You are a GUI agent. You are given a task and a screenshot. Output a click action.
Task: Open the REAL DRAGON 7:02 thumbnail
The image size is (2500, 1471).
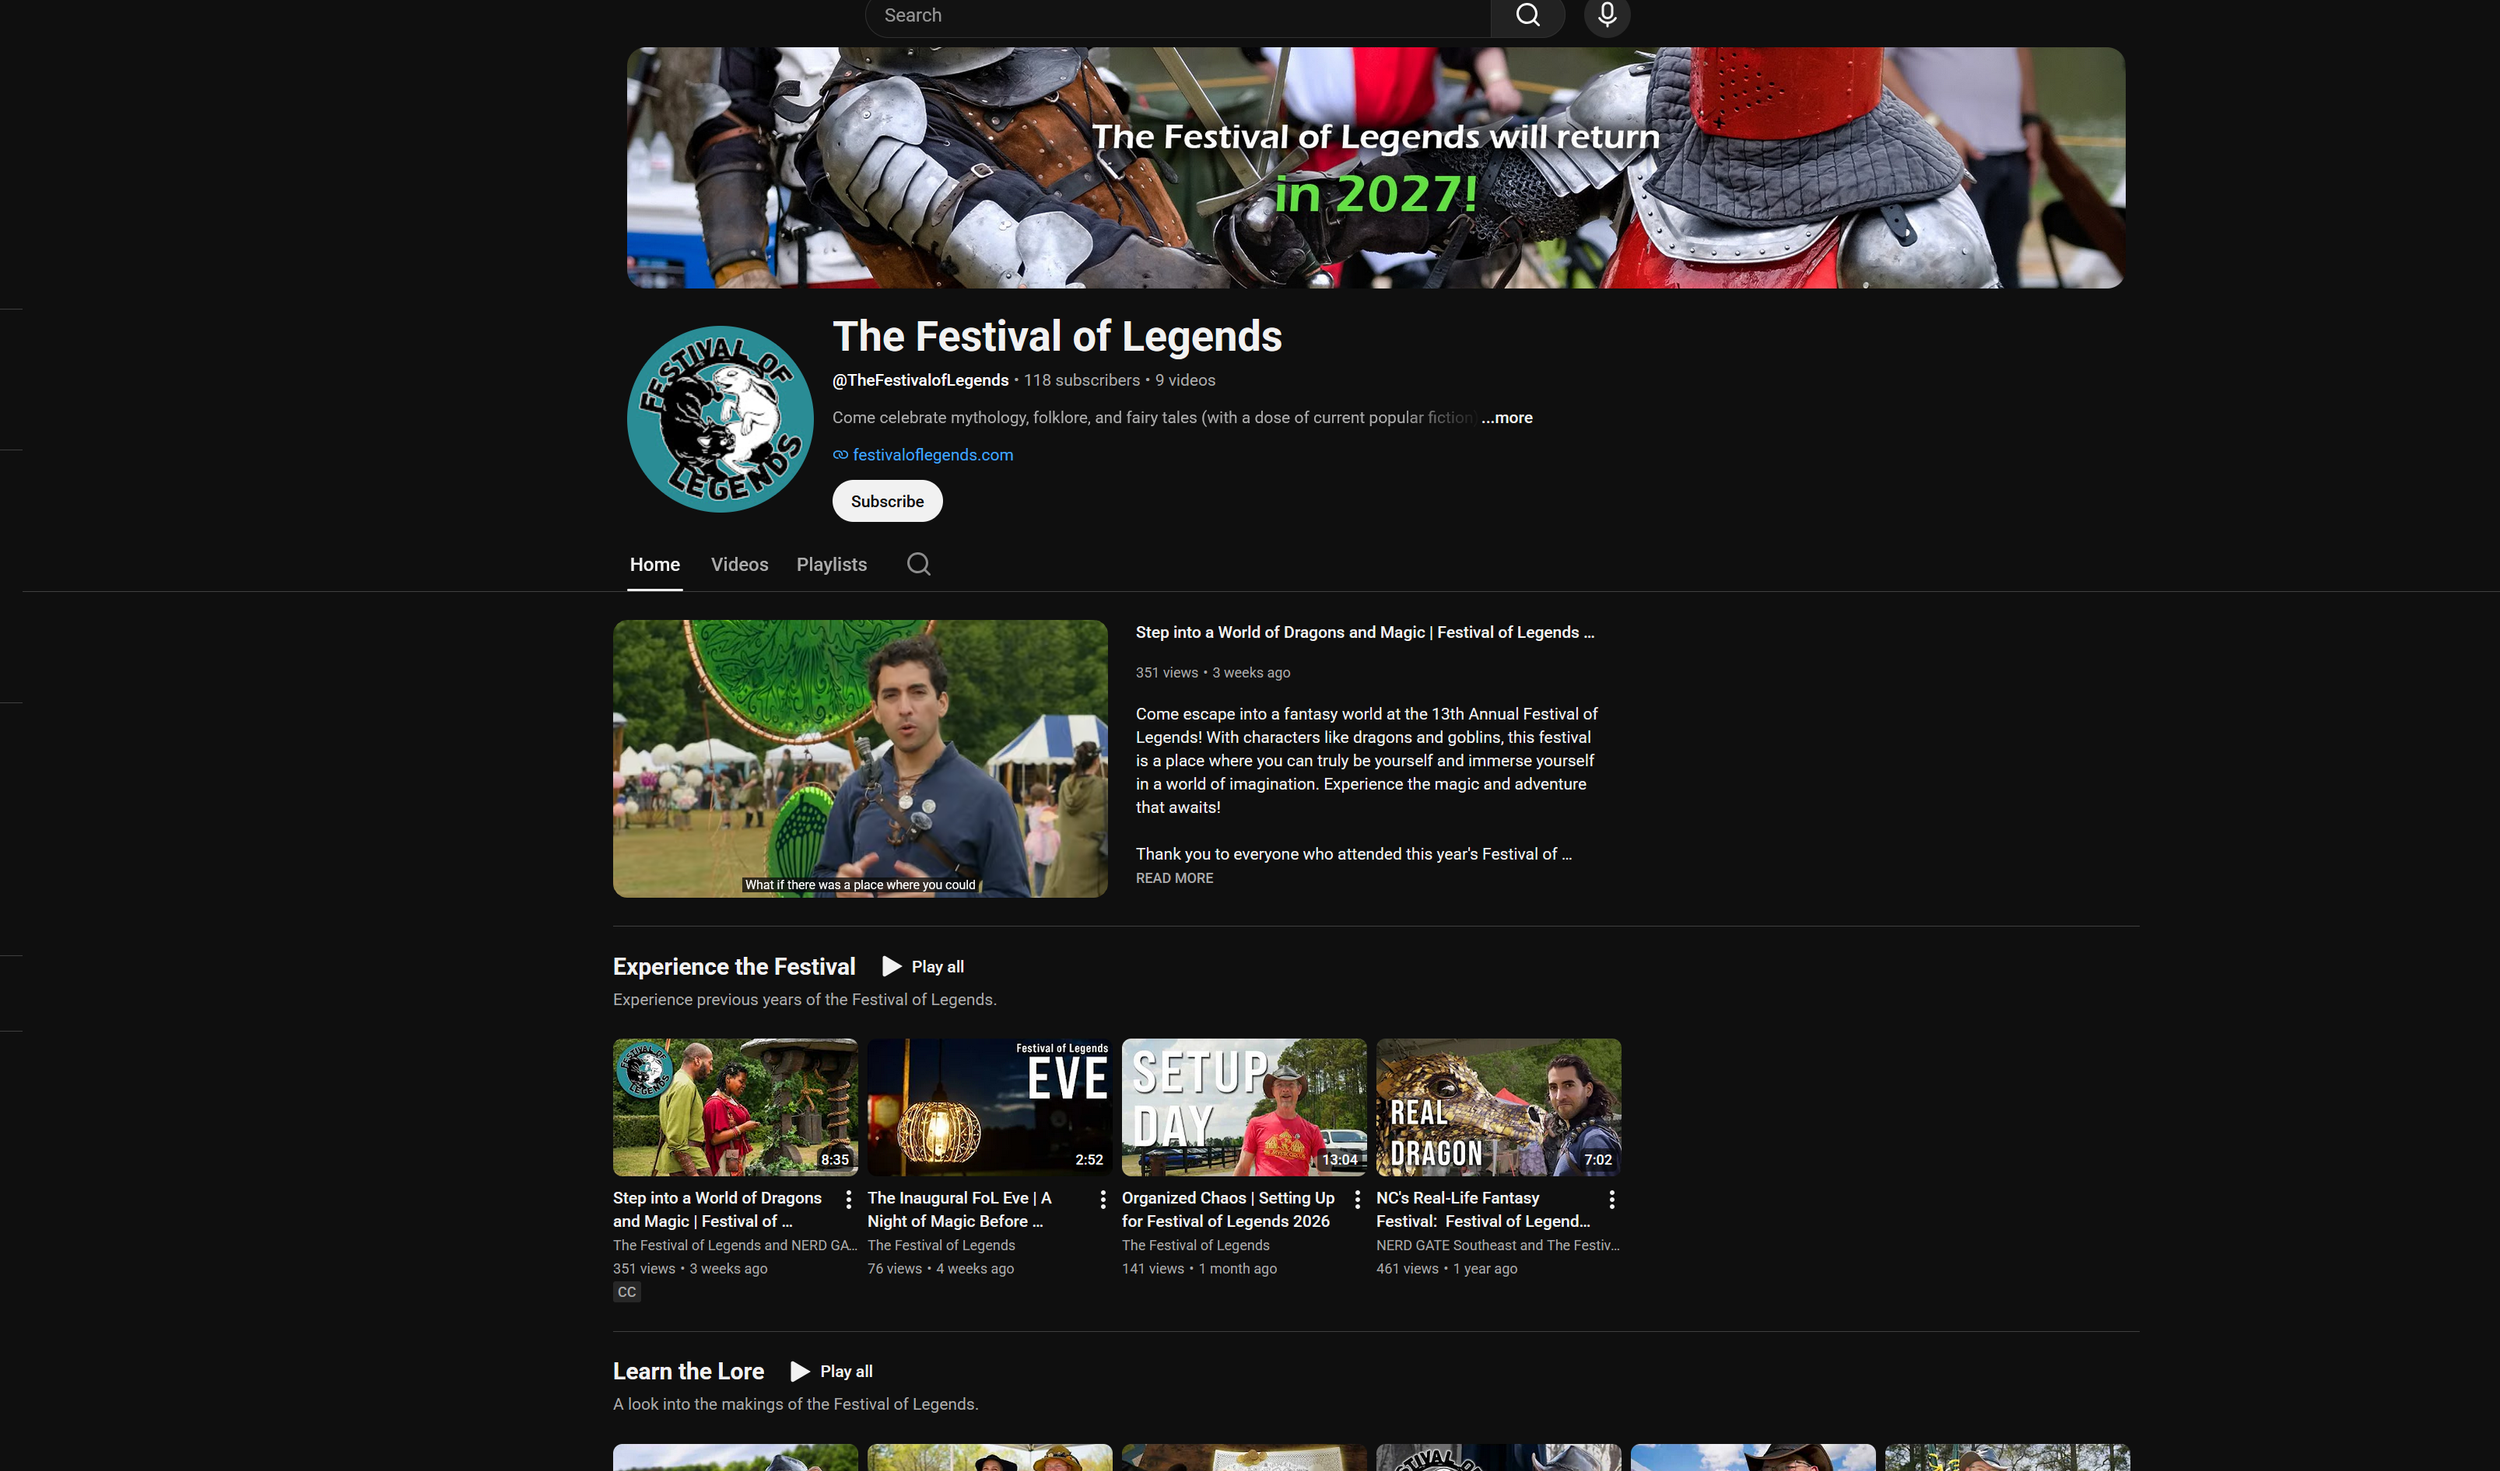pos(1498,1107)
